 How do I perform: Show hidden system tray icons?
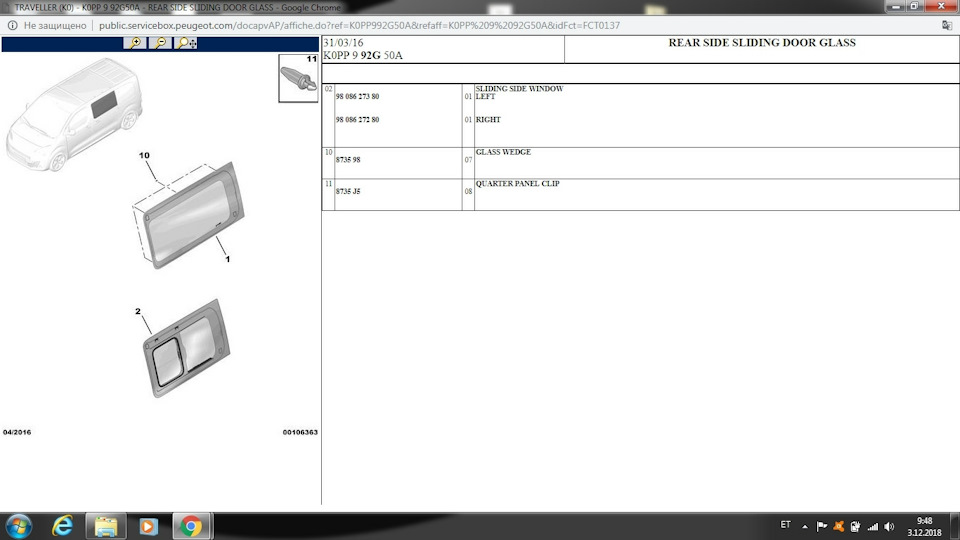coord(806,526)
